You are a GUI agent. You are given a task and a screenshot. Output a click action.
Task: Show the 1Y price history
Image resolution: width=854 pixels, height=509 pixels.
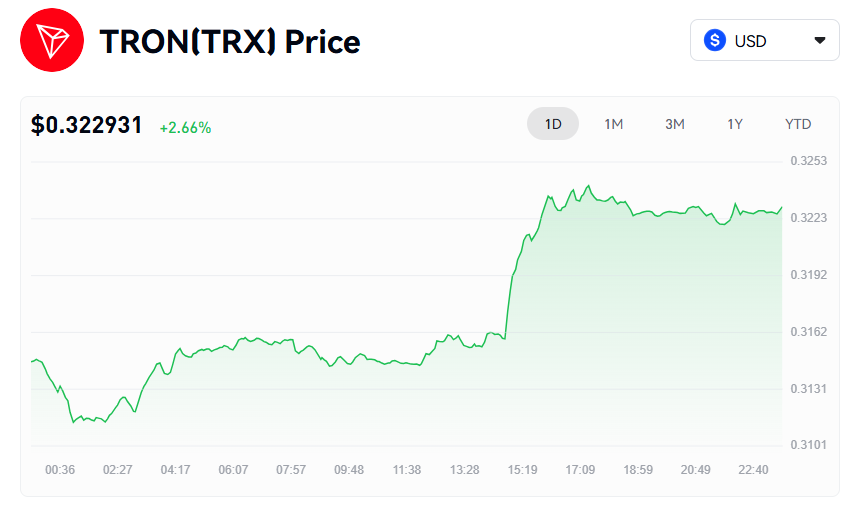click(x=735, y=124)
